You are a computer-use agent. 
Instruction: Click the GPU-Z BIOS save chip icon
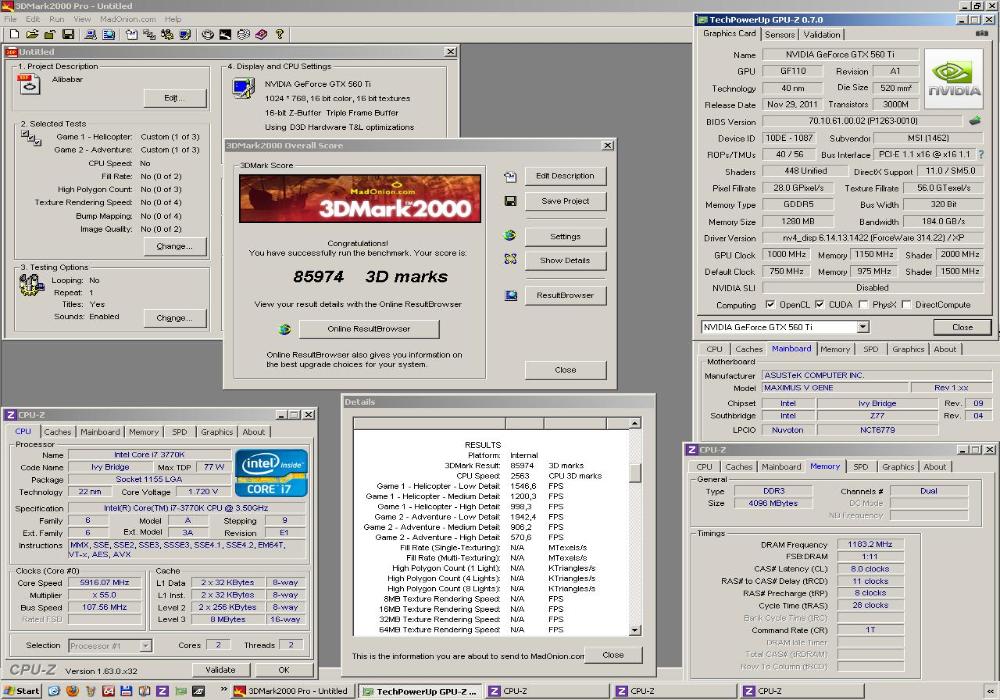coord(975,120)
